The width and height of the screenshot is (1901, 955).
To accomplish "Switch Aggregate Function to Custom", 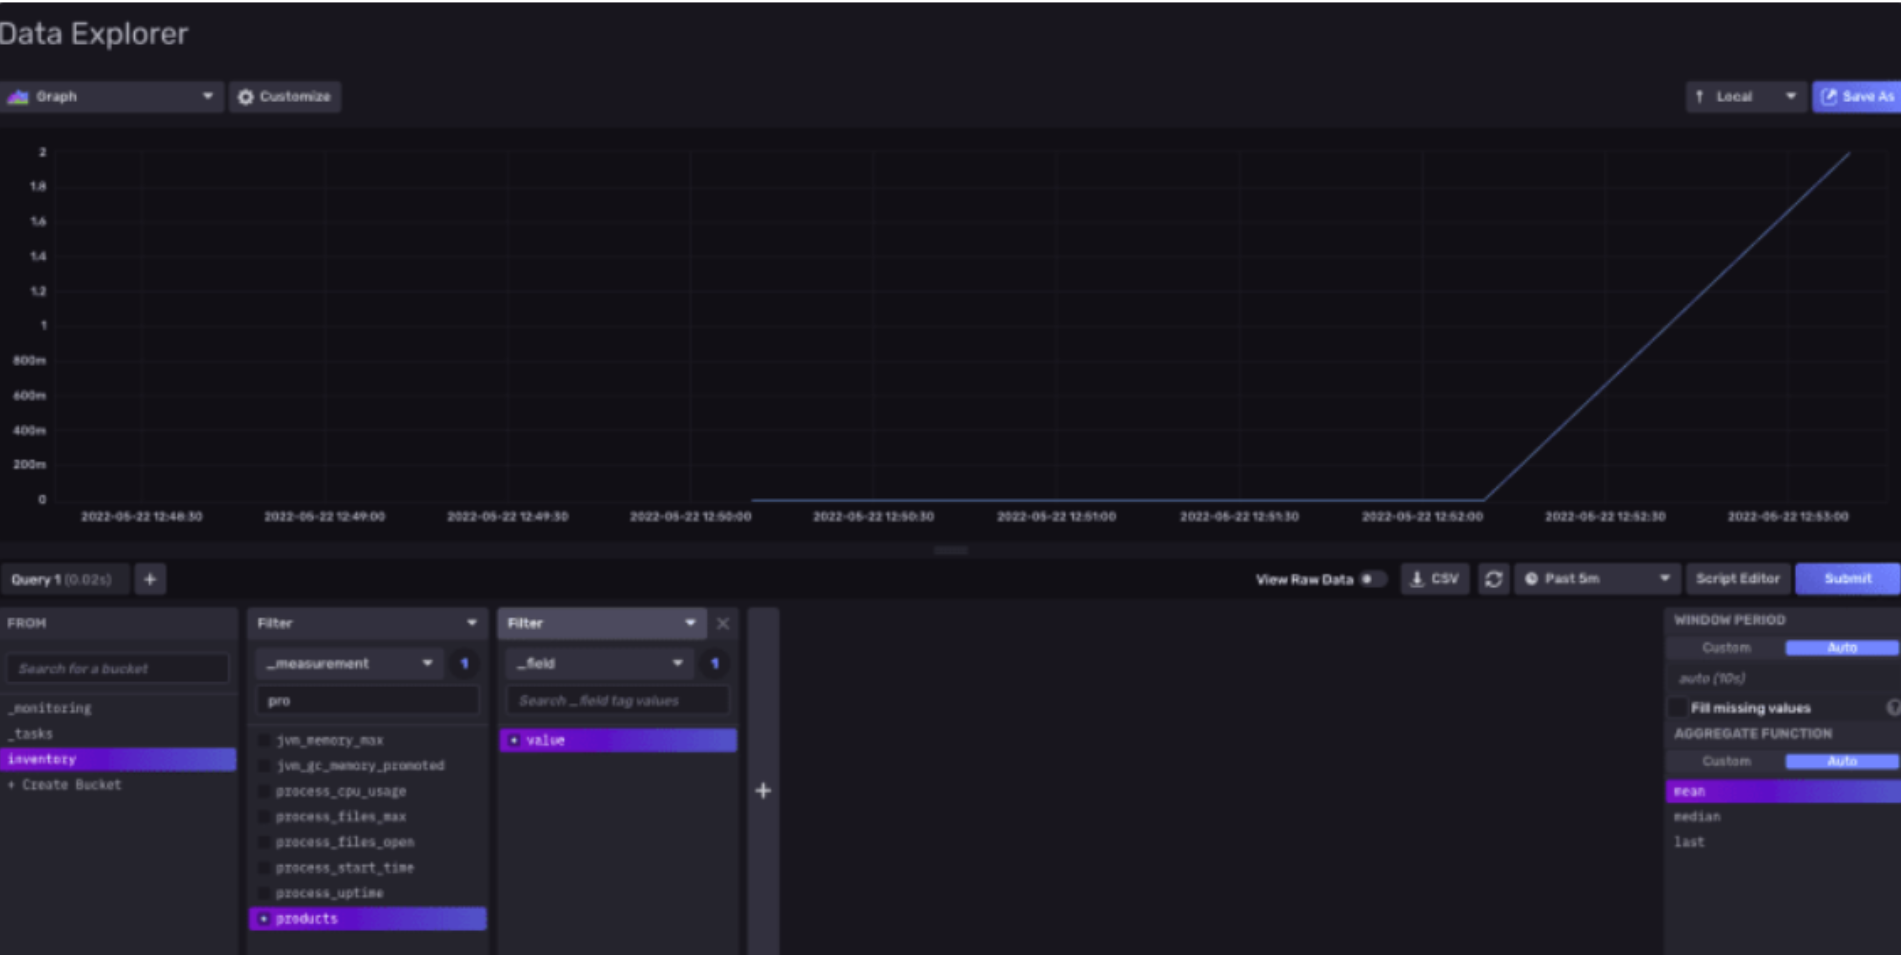I will [x=1727, y=761].
